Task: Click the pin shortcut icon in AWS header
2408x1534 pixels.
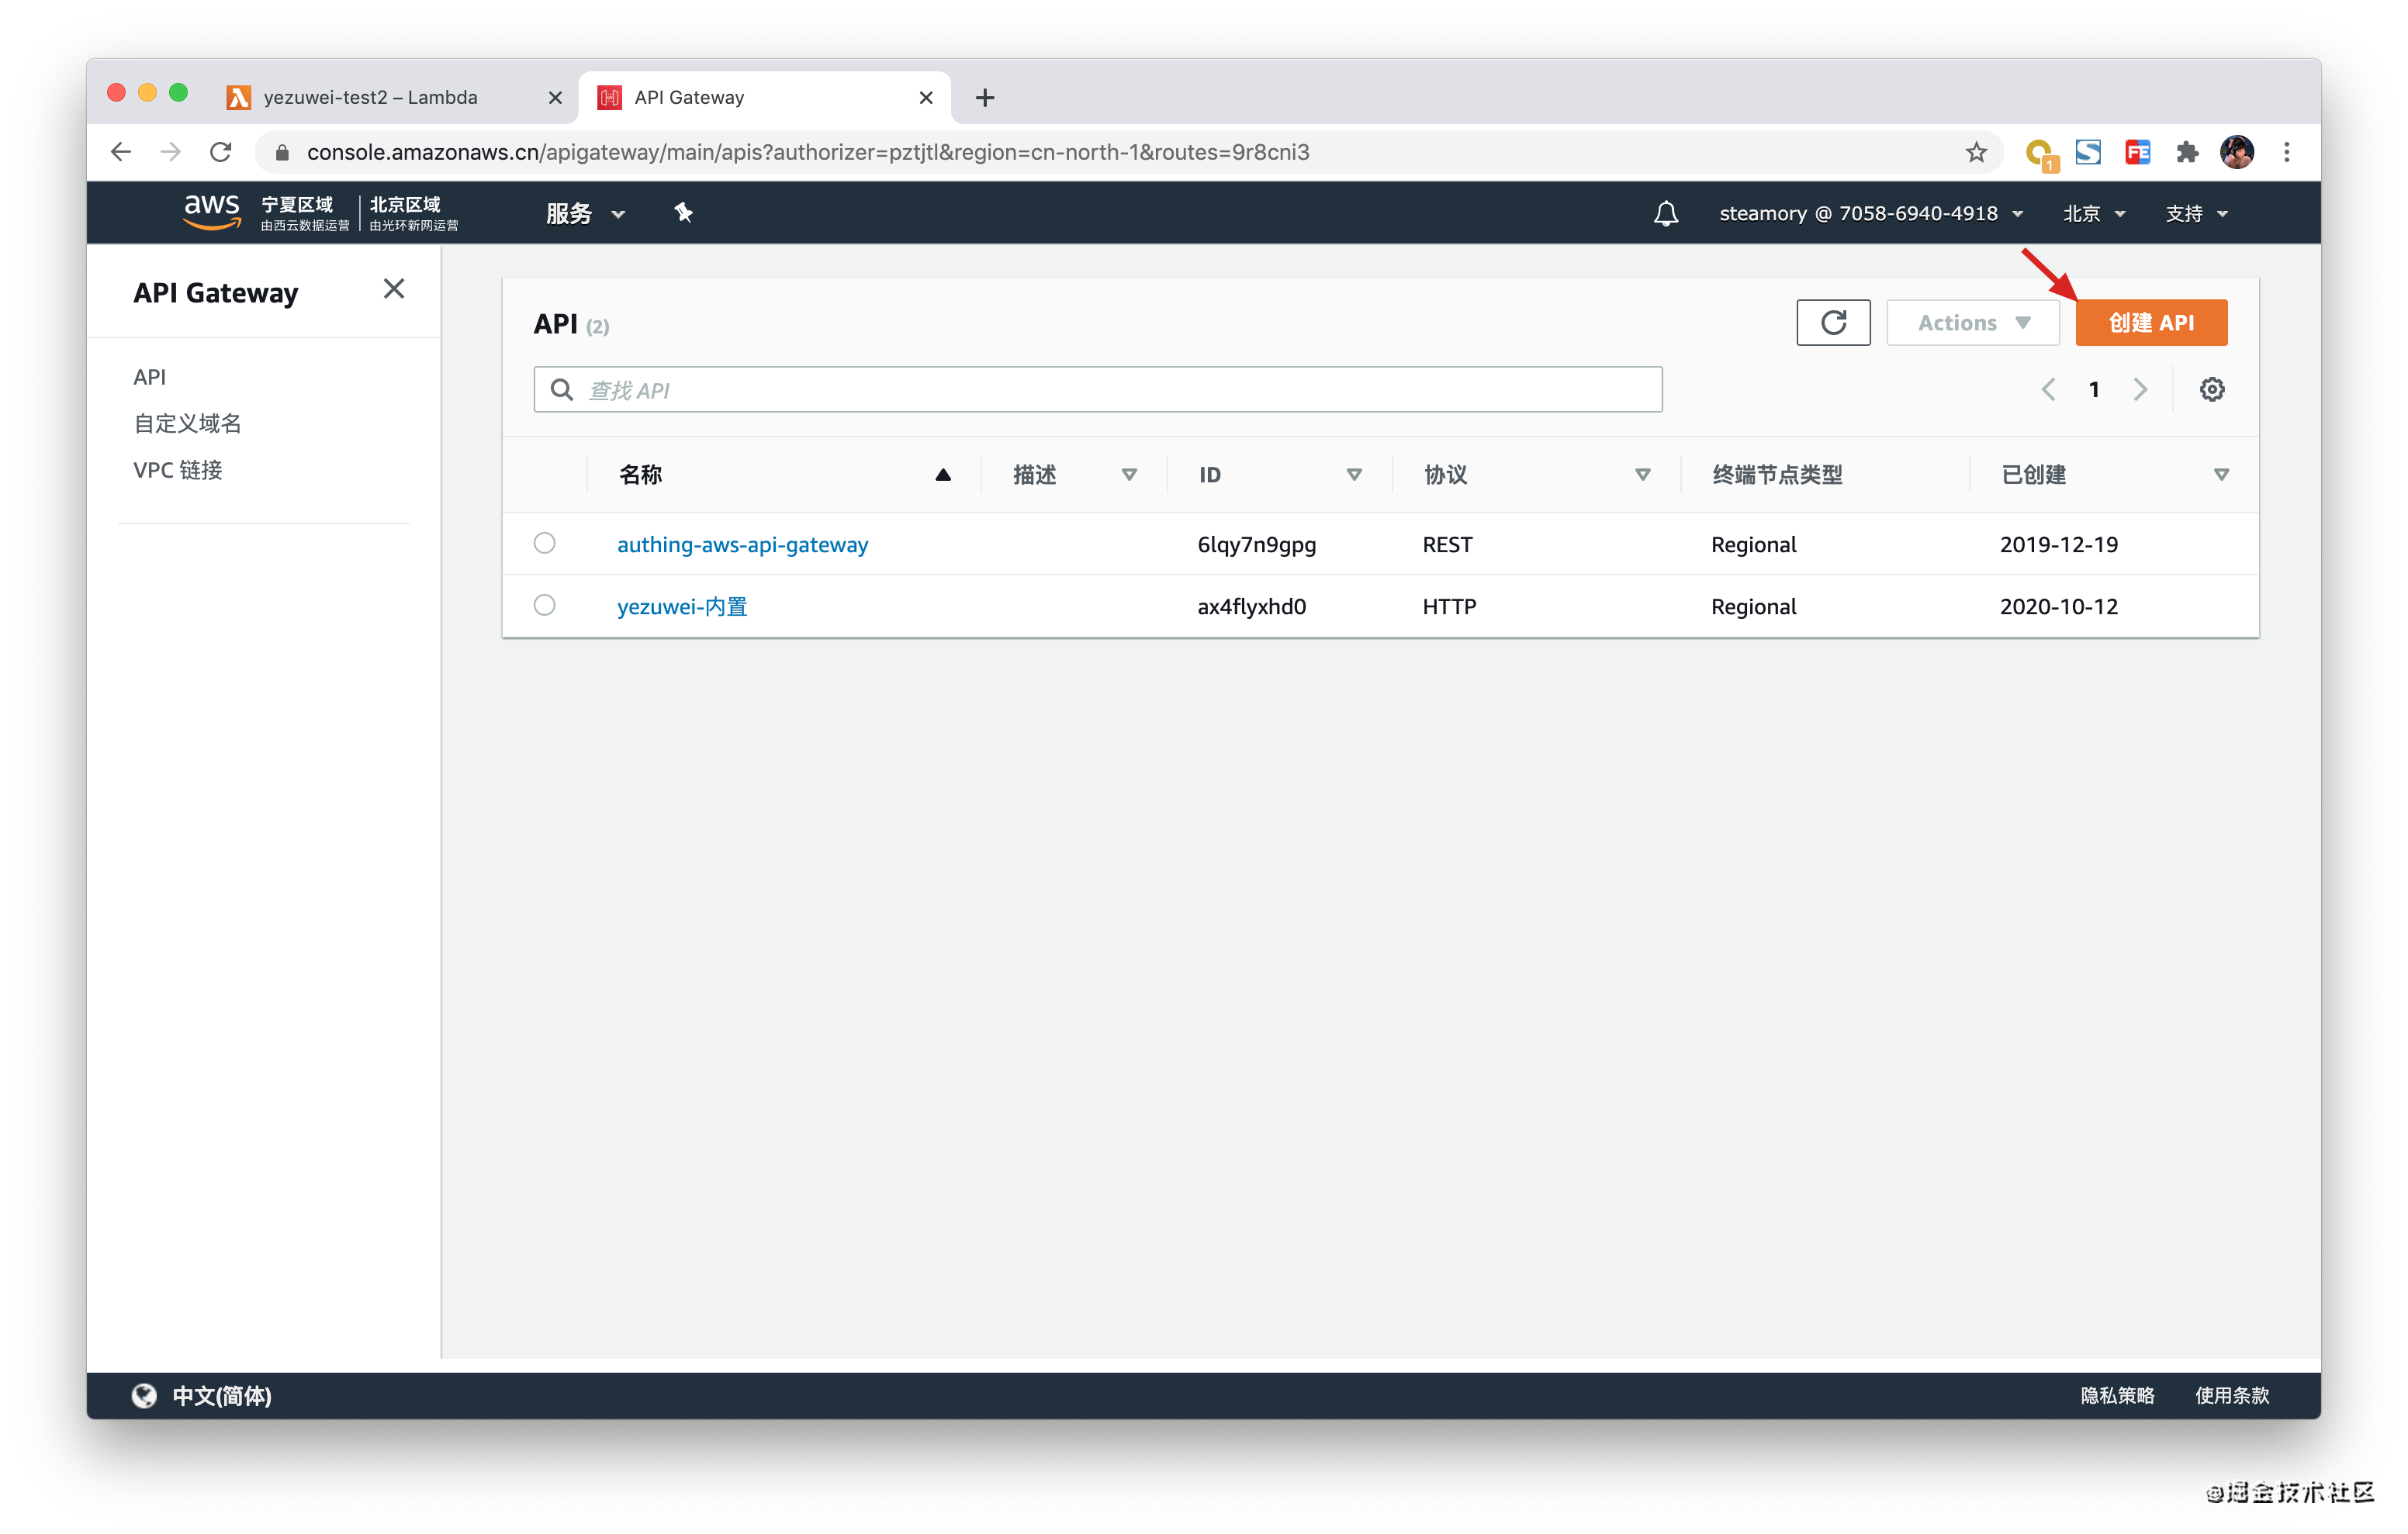Action: click(x=683, y=213)
